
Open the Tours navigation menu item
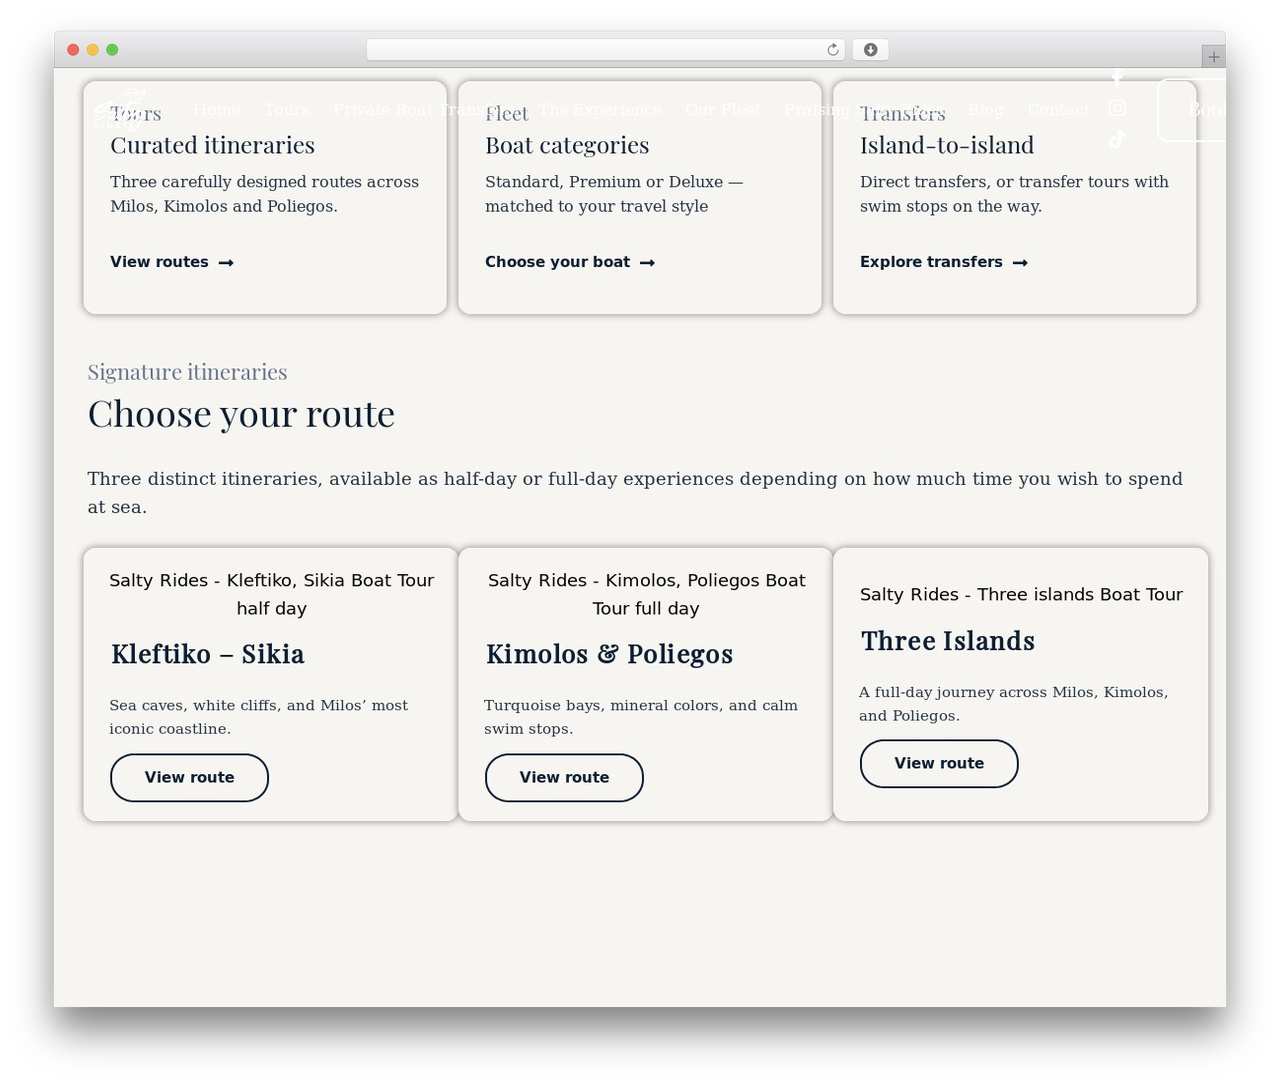pyautogui.click(x=287, y=109)
